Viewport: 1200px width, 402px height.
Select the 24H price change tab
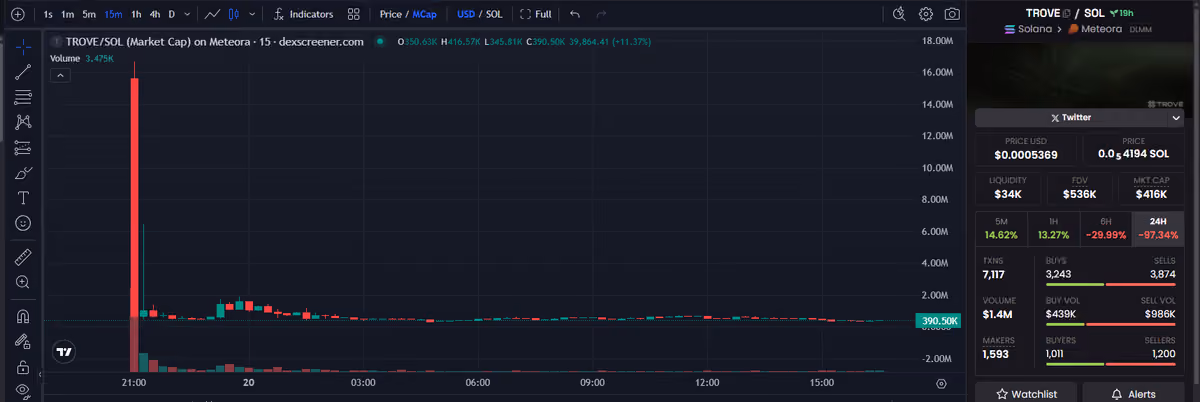click(x=1157, y=228)
